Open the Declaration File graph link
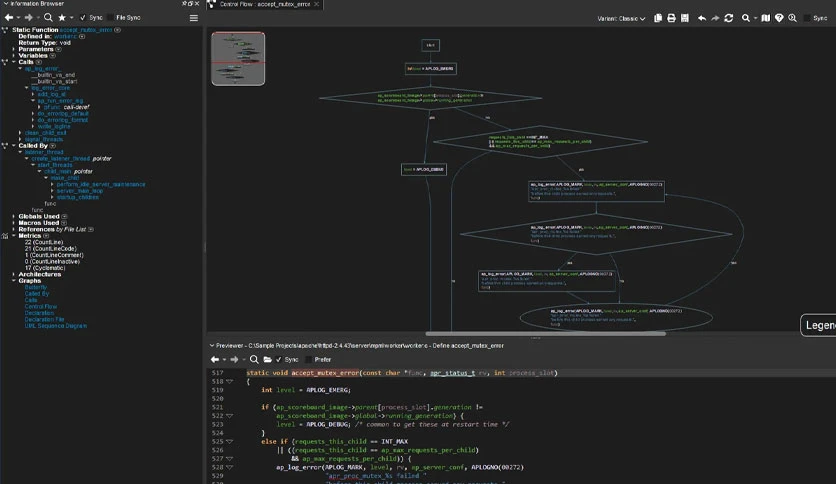Image resolution: width=836 pixels, height=484 pixels. click(x=44, y=319)
